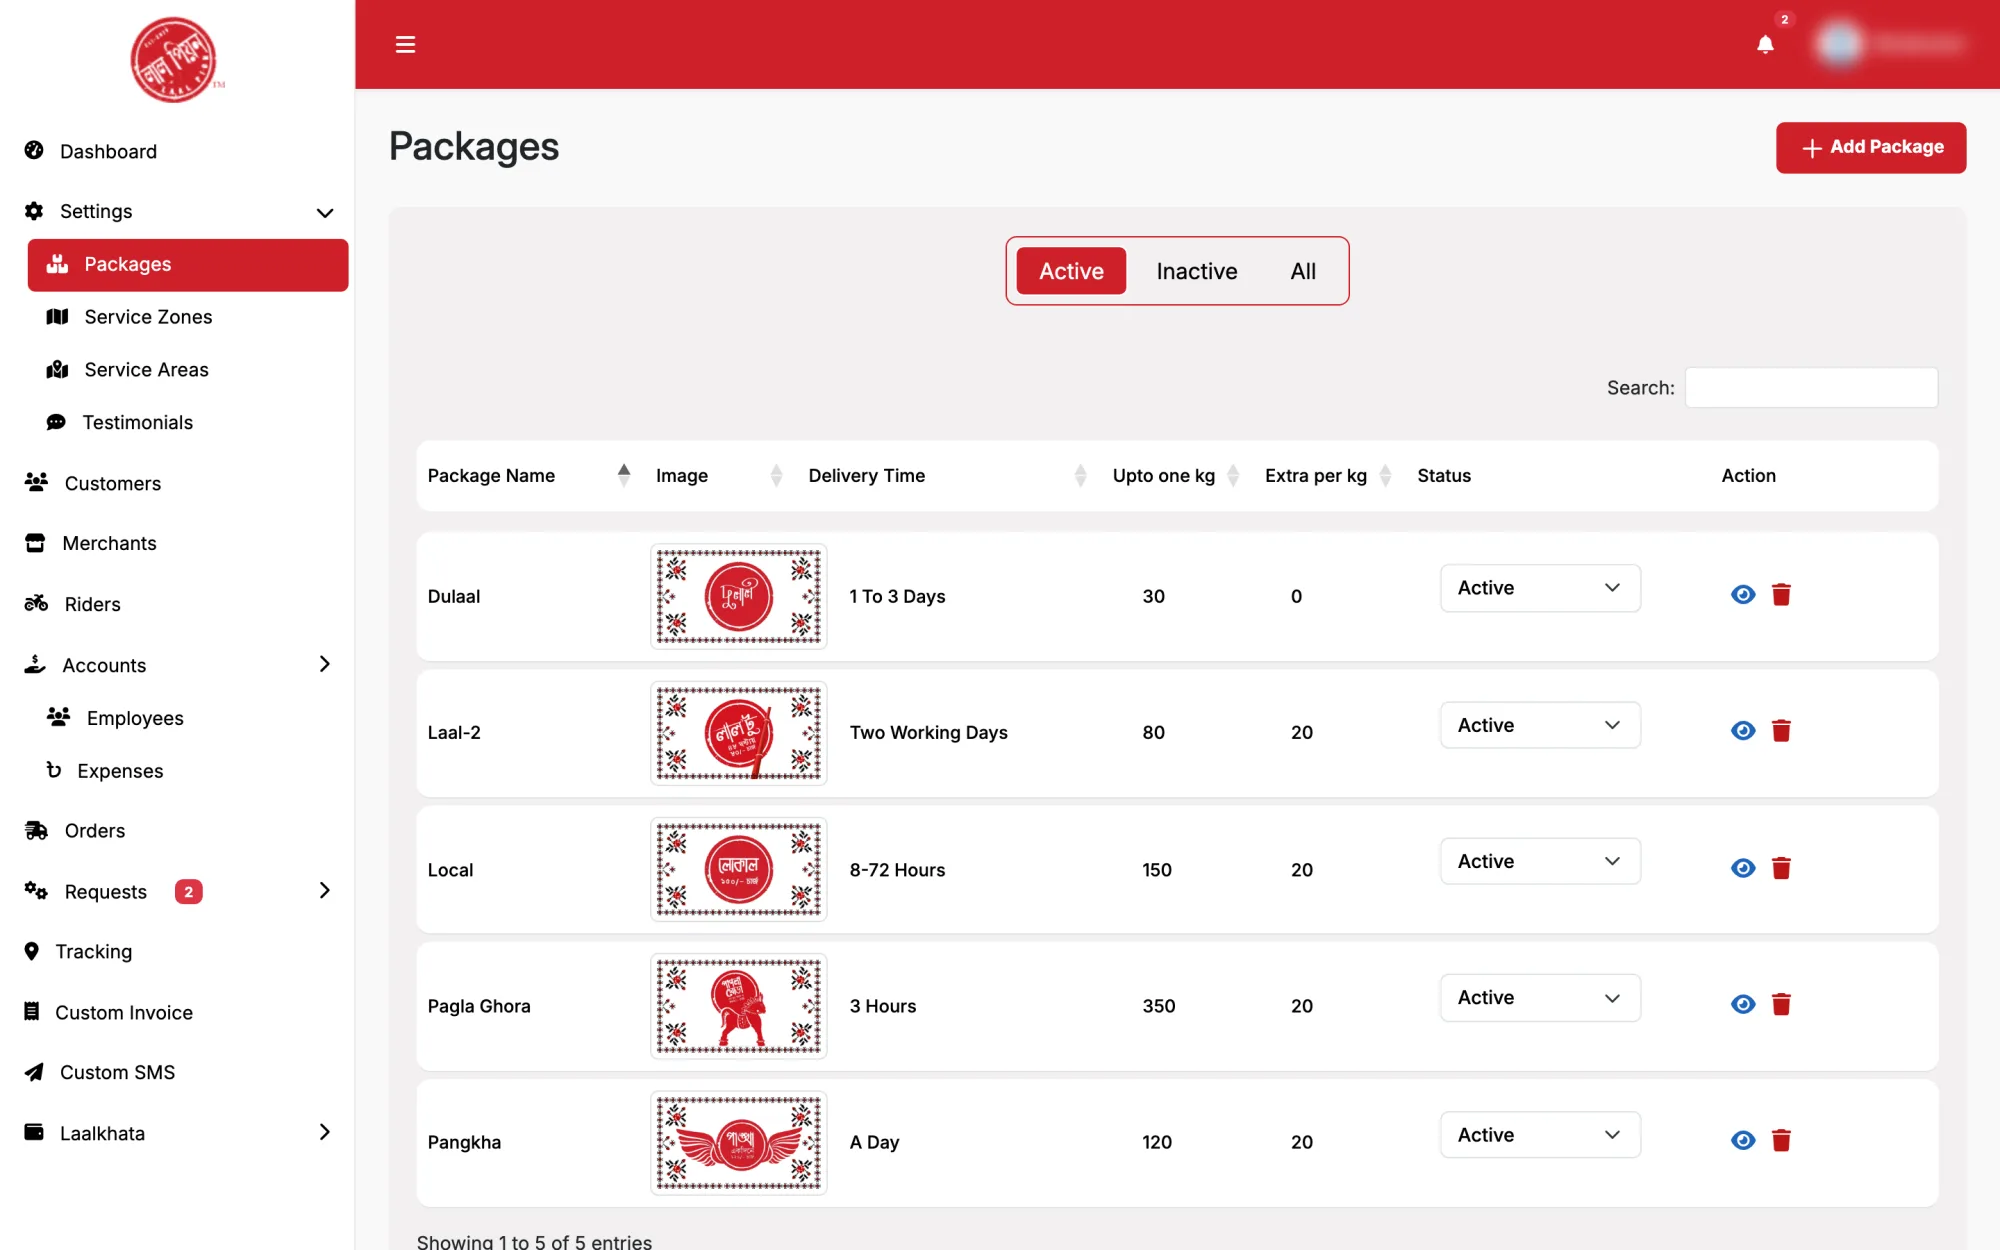Toggle sidebar with the hamburger menu icon
The height and width of the screenshot is (1250, 2000).
pos(405,44)
